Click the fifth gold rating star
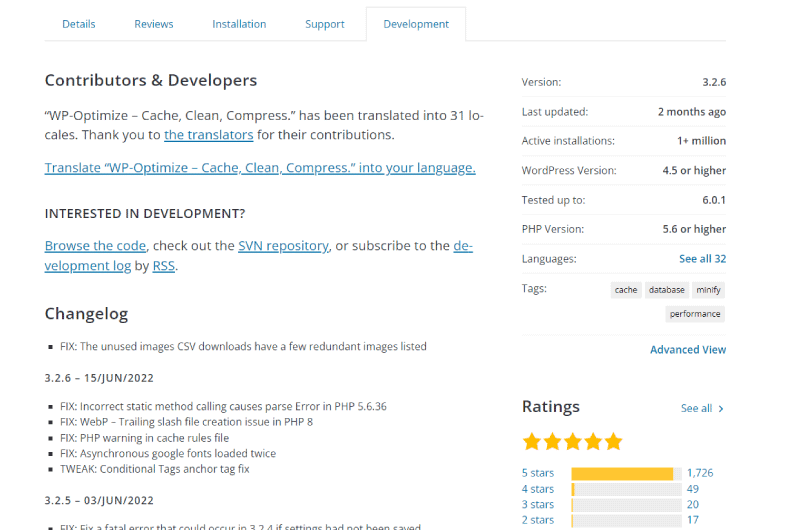800x530 pixels. tap(614, 441)
